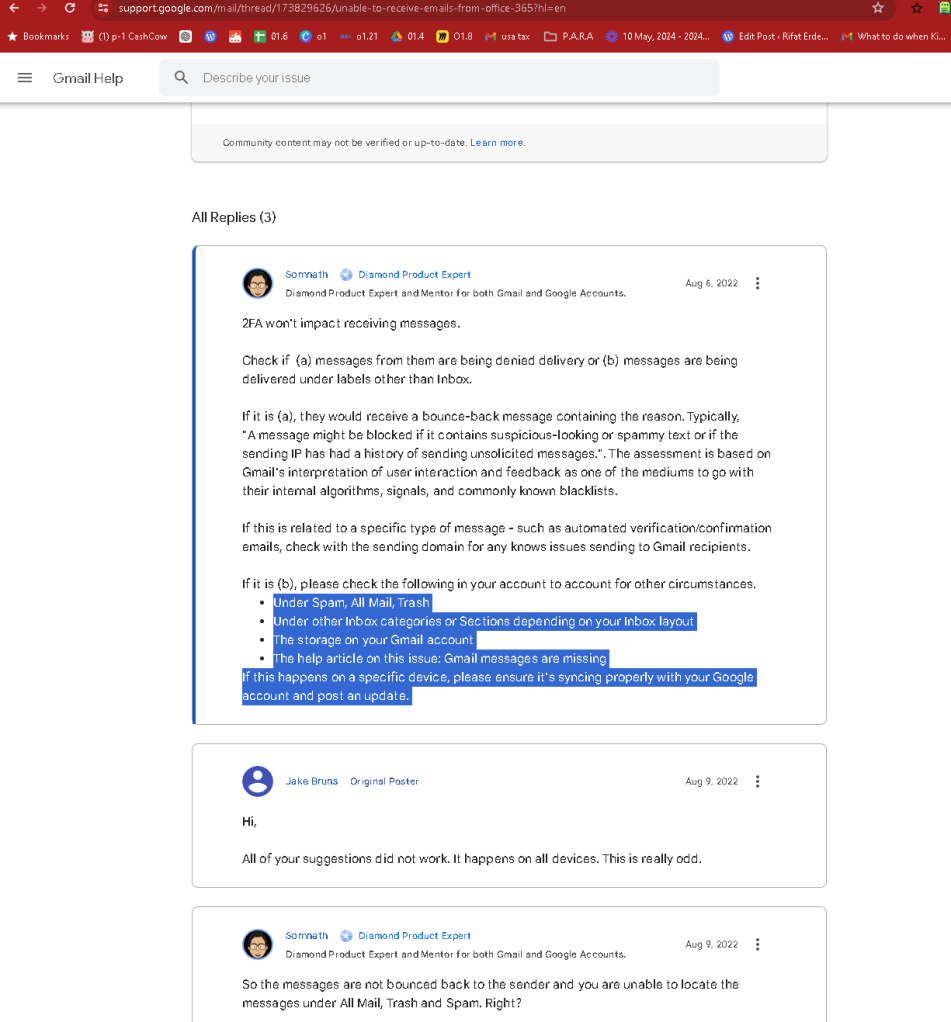
Task: Open the O1.8 yellow bookmark
Action: (x=454, y=36)
